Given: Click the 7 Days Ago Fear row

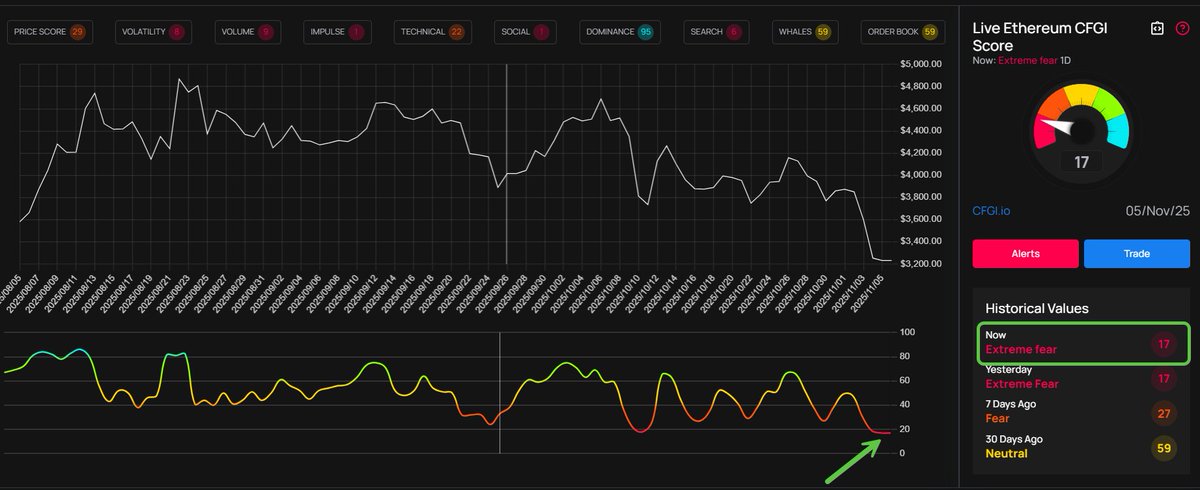Looking at the screenshot, I should (x=1082, y=413).
